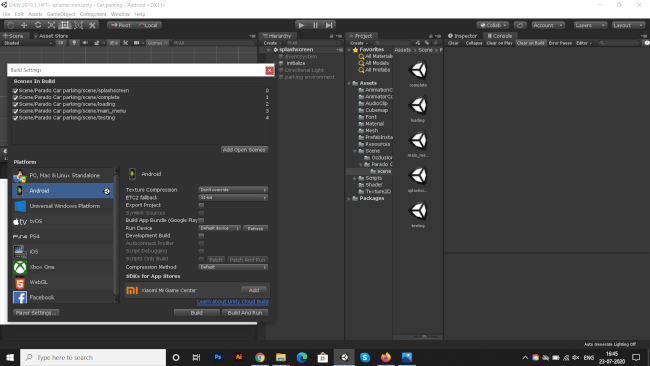The height and width of the screenshot is (366, 650).
Task: Toggle scene audio in Scene view
Action: (x=85, y=43)
